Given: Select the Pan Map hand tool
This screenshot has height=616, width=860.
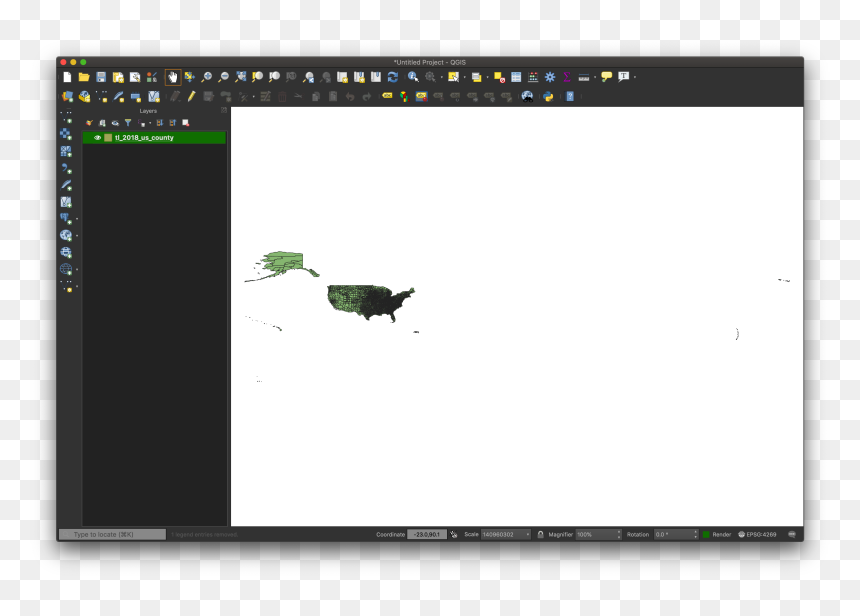Looking at the screenshot, I should (x=173, y=77).
